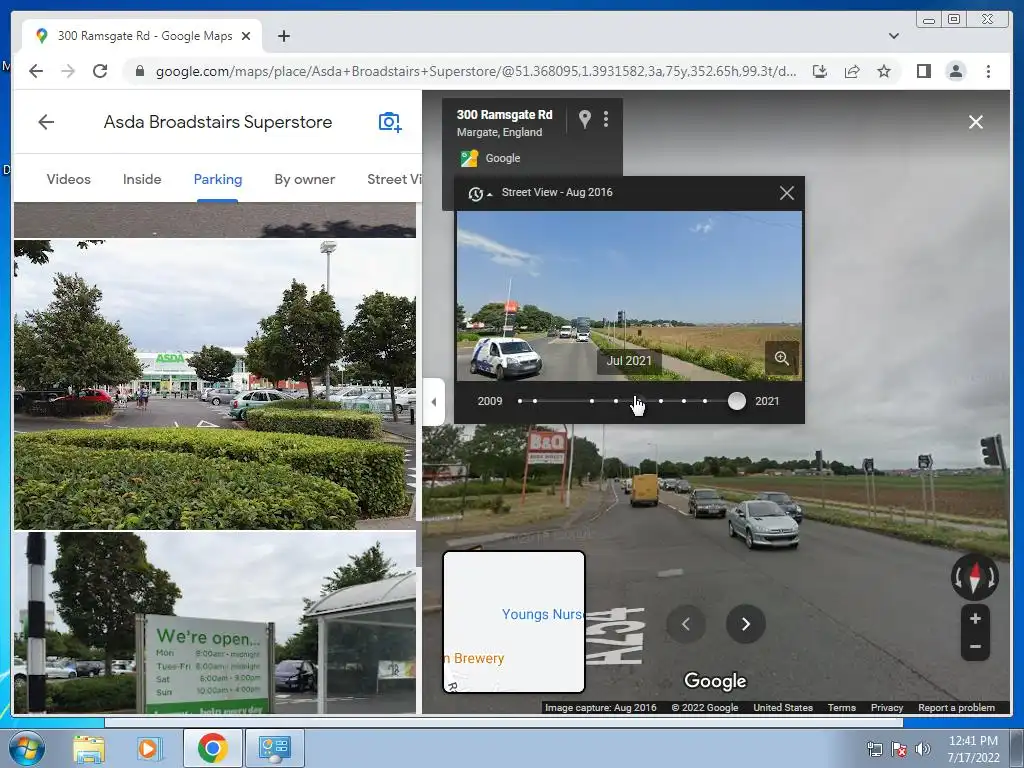The height and width of the screenshot is (768, 1024).
Task: Click the compass to reset north
Action: [x=974, y=577]
